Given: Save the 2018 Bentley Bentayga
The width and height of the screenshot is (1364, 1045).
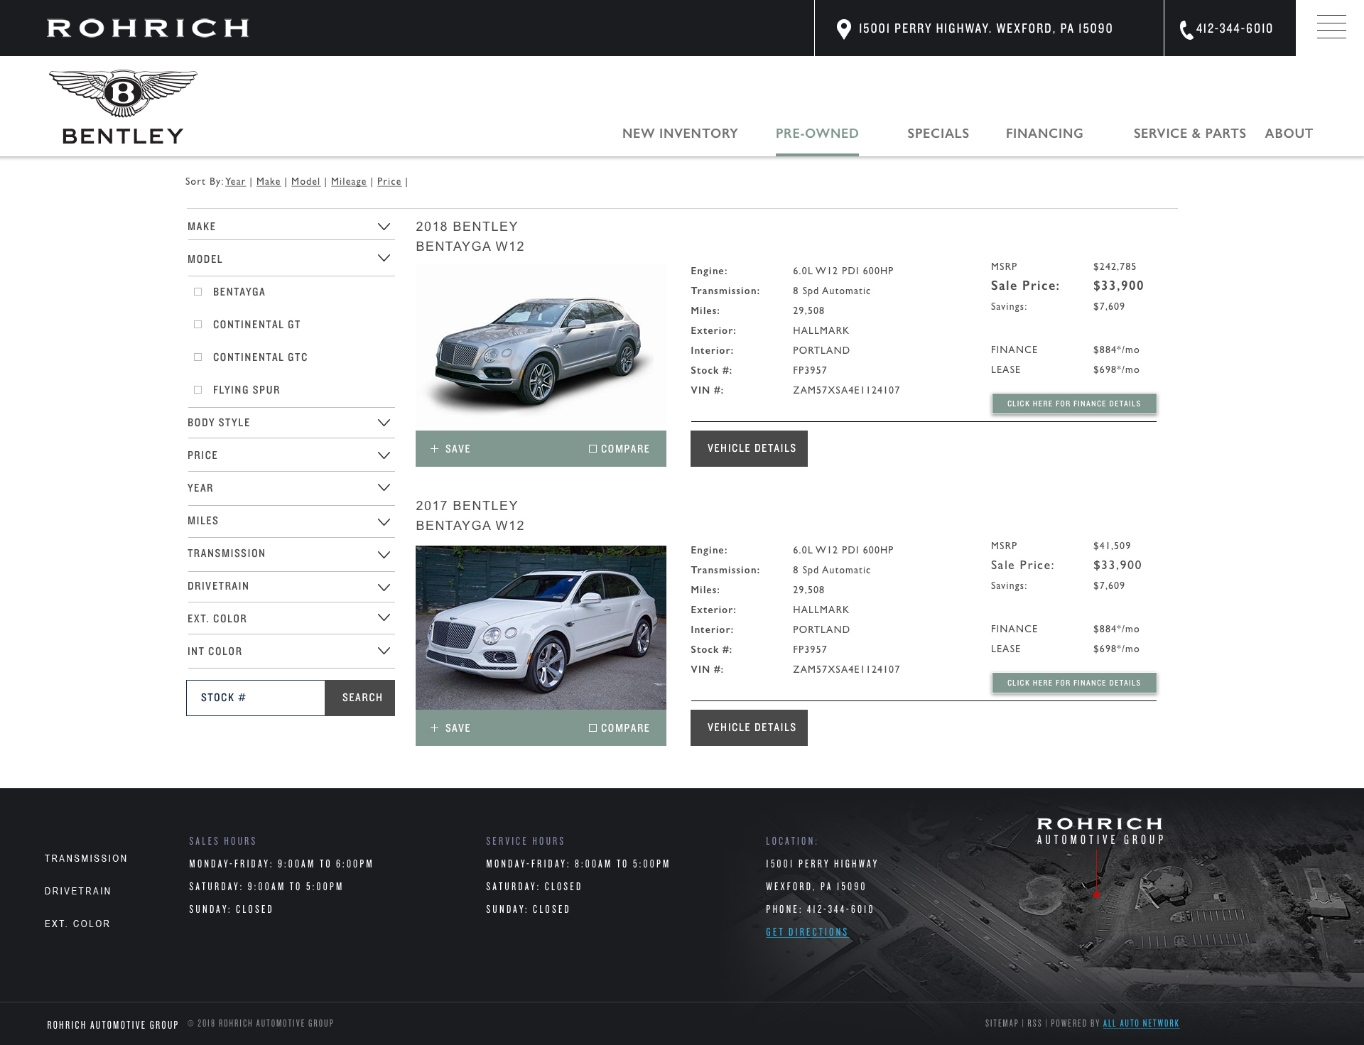Looking at the screenshot, I should (450, 449).
